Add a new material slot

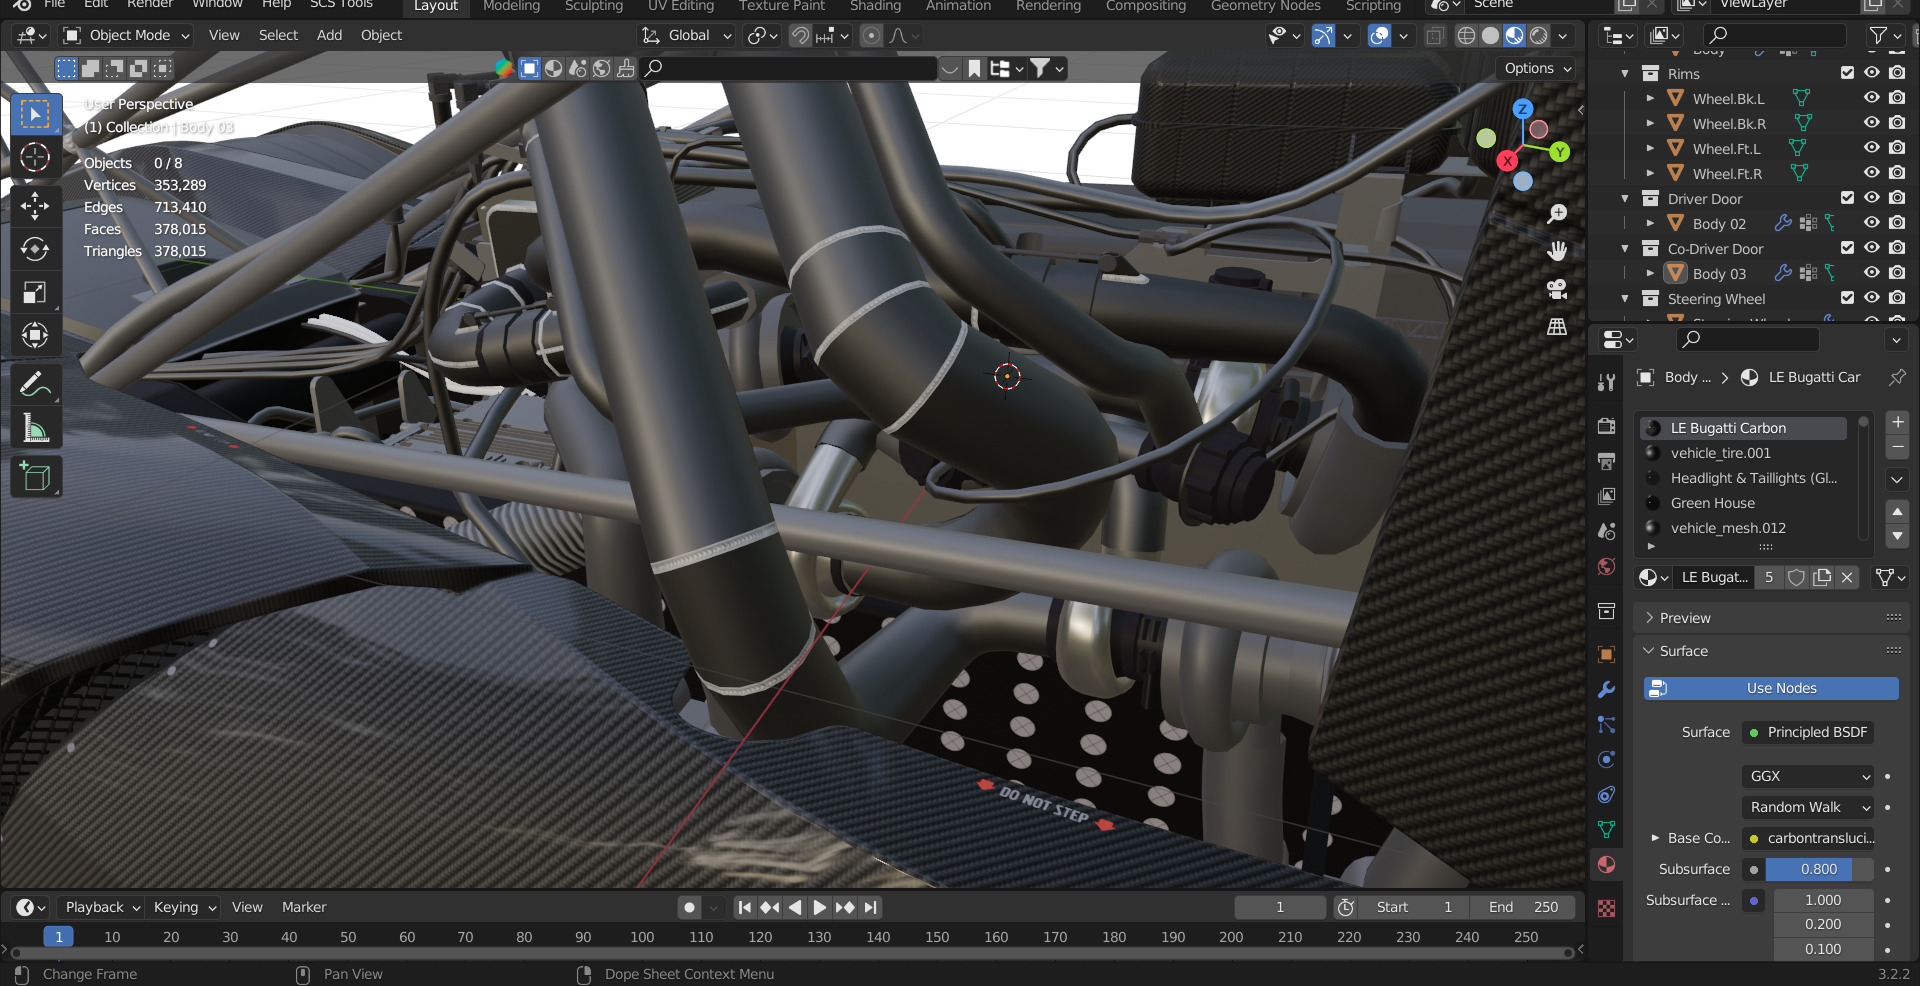(x=1897, y=423)
